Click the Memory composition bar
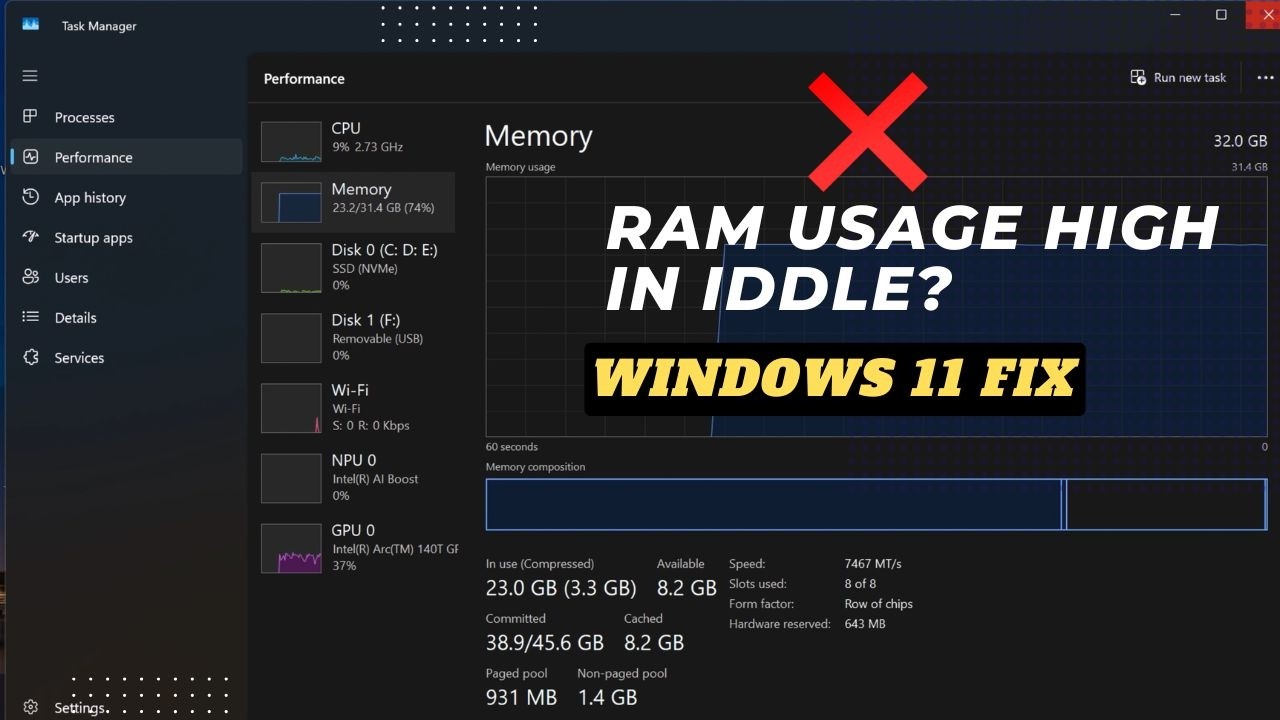The image size is (1280, 720). 876,504
